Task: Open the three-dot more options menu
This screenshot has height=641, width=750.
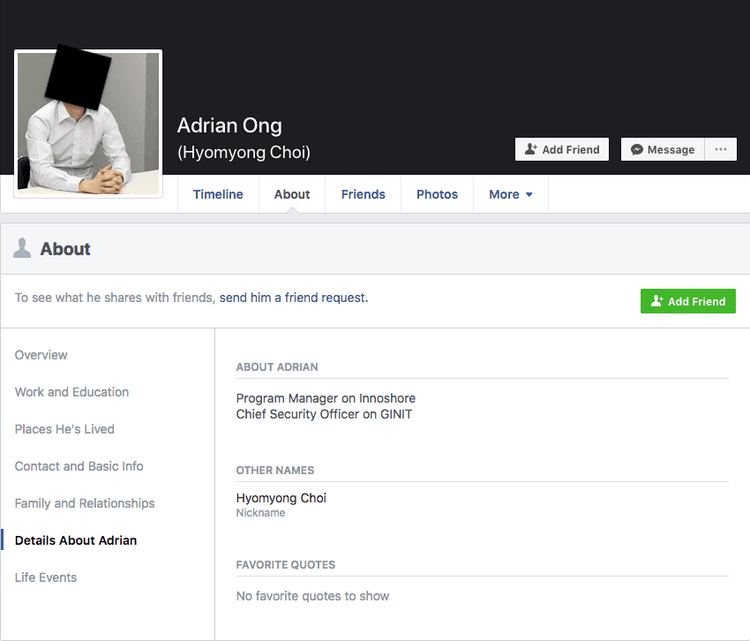Action: coord(721,150)
